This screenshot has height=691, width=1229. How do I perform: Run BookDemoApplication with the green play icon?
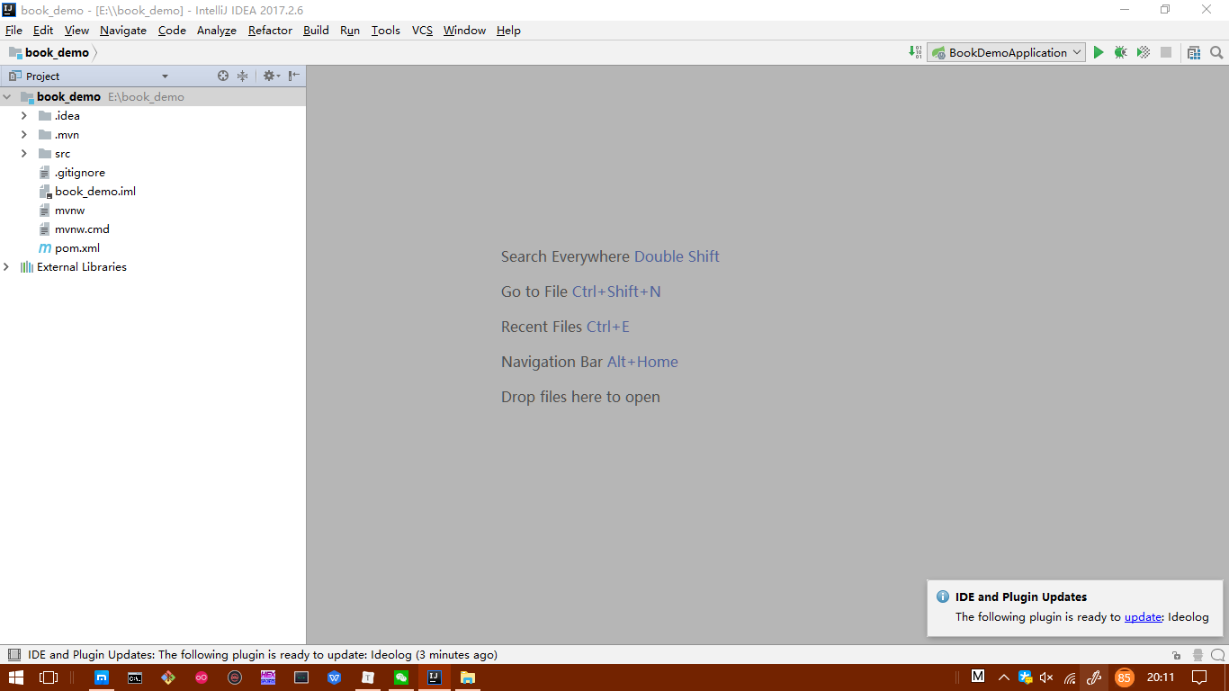click(1098, 53)
